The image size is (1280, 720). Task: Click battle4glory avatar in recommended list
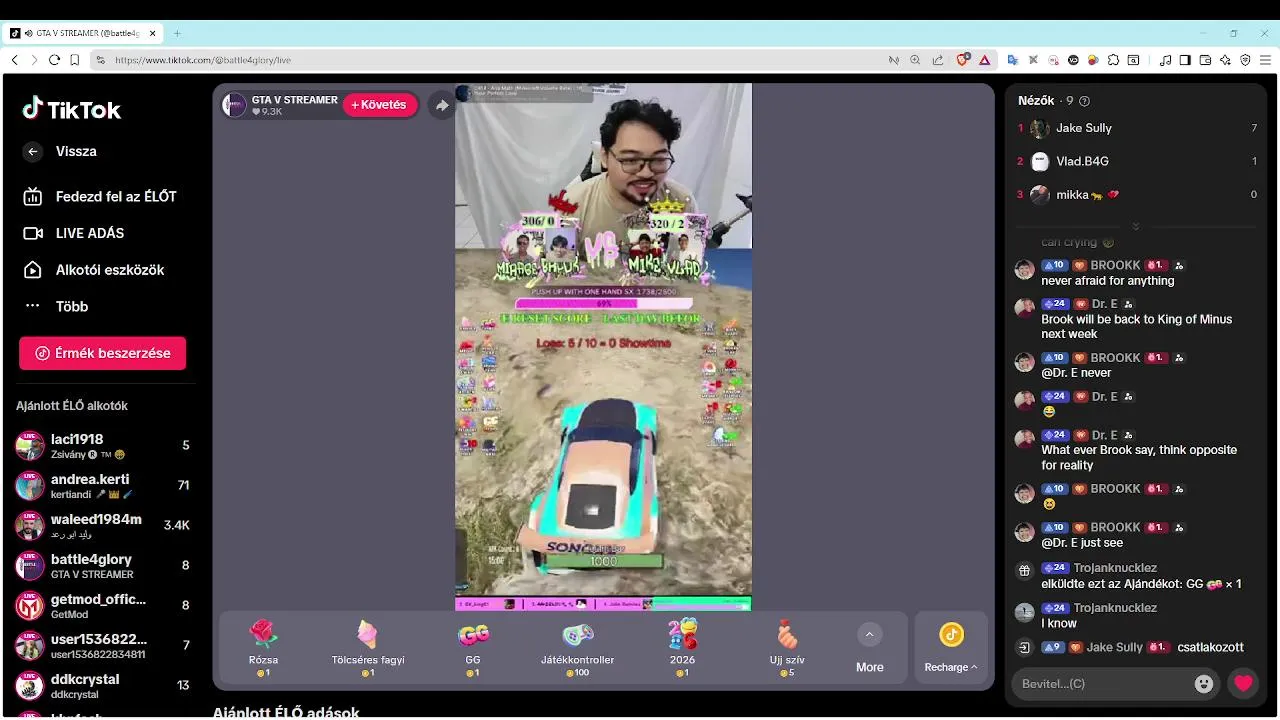[30, 566]
